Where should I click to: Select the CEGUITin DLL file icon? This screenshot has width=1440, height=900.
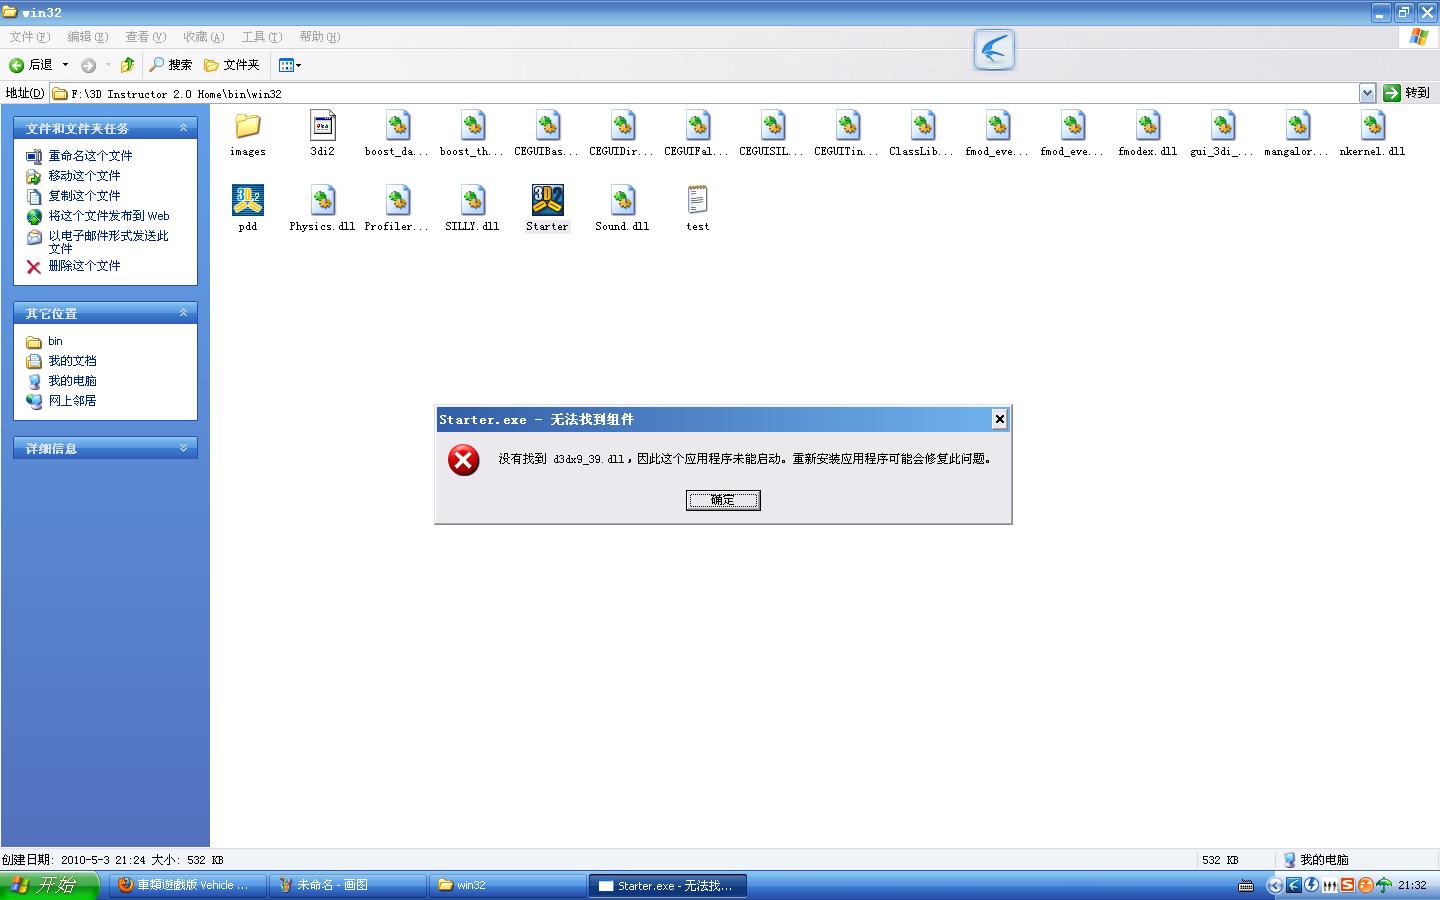click(847, 126)
